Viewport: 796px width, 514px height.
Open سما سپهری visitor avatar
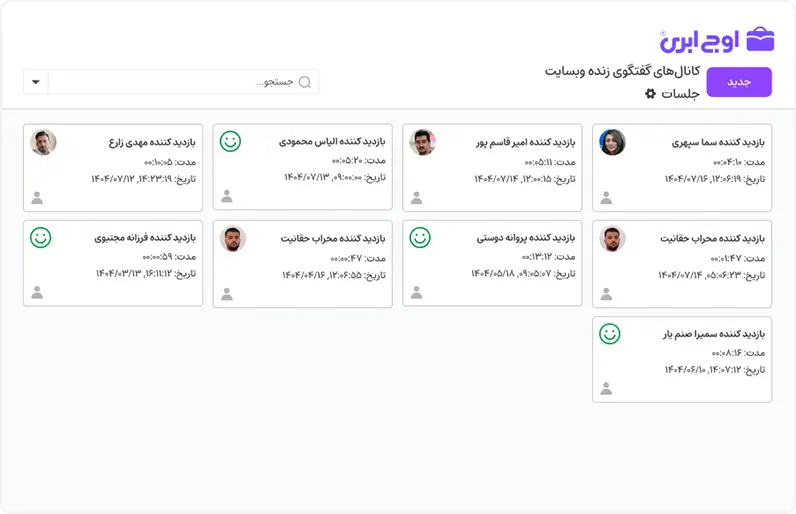coord(612,142)
